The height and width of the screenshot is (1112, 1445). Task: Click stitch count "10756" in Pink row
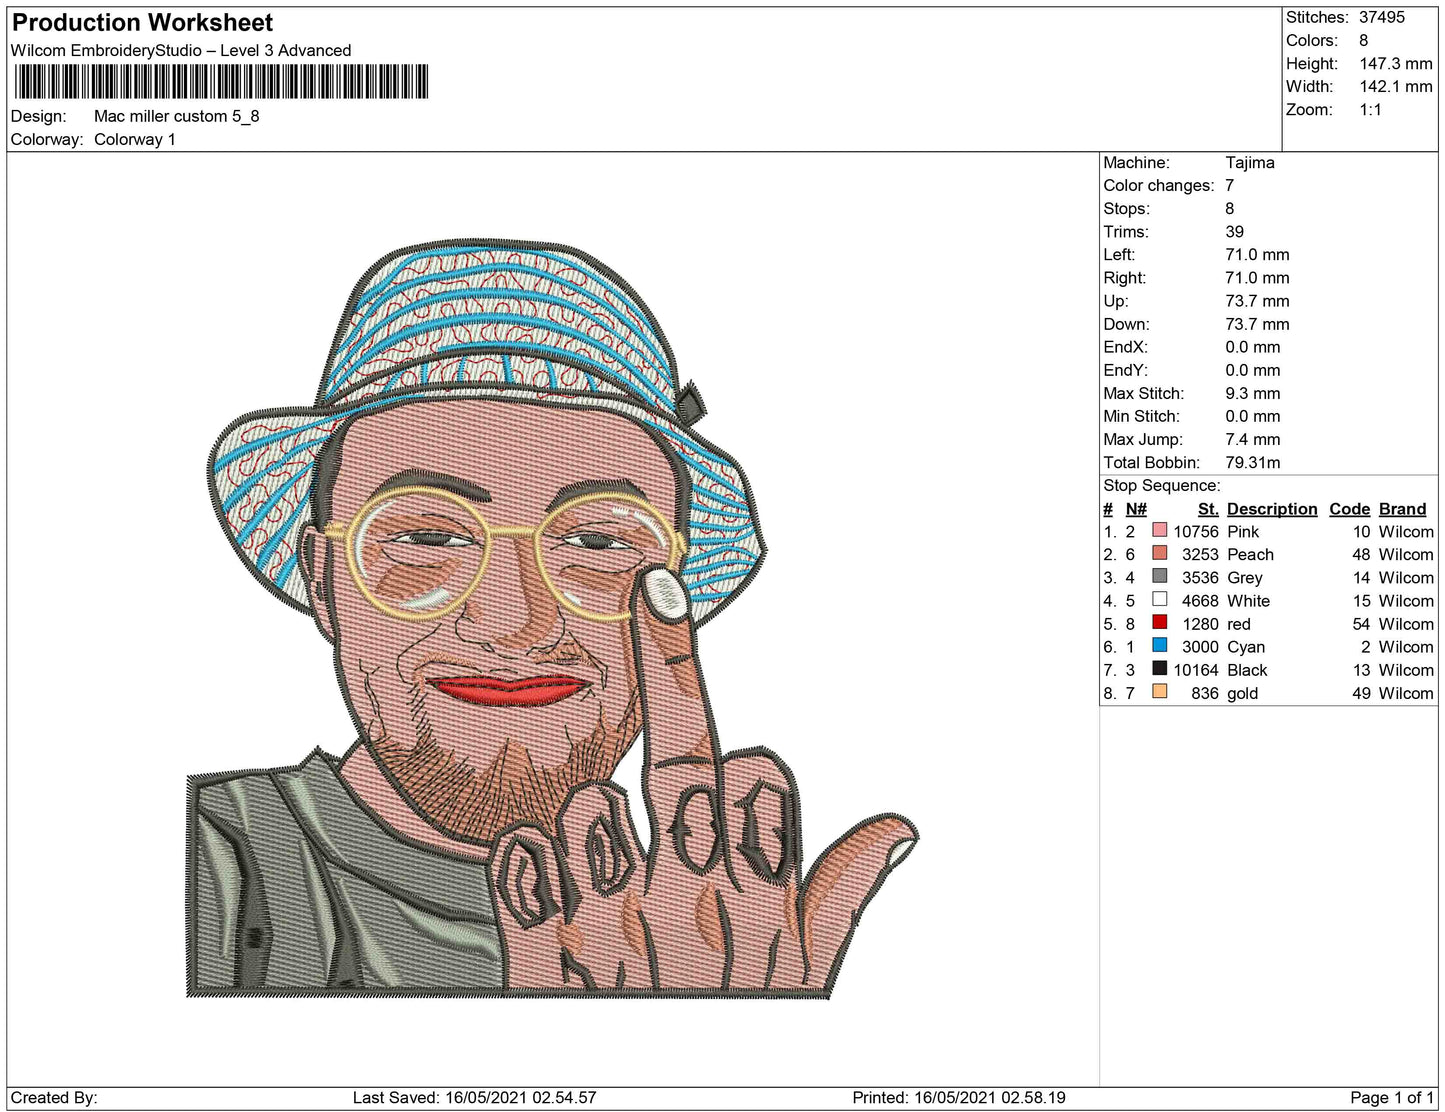1196,531
